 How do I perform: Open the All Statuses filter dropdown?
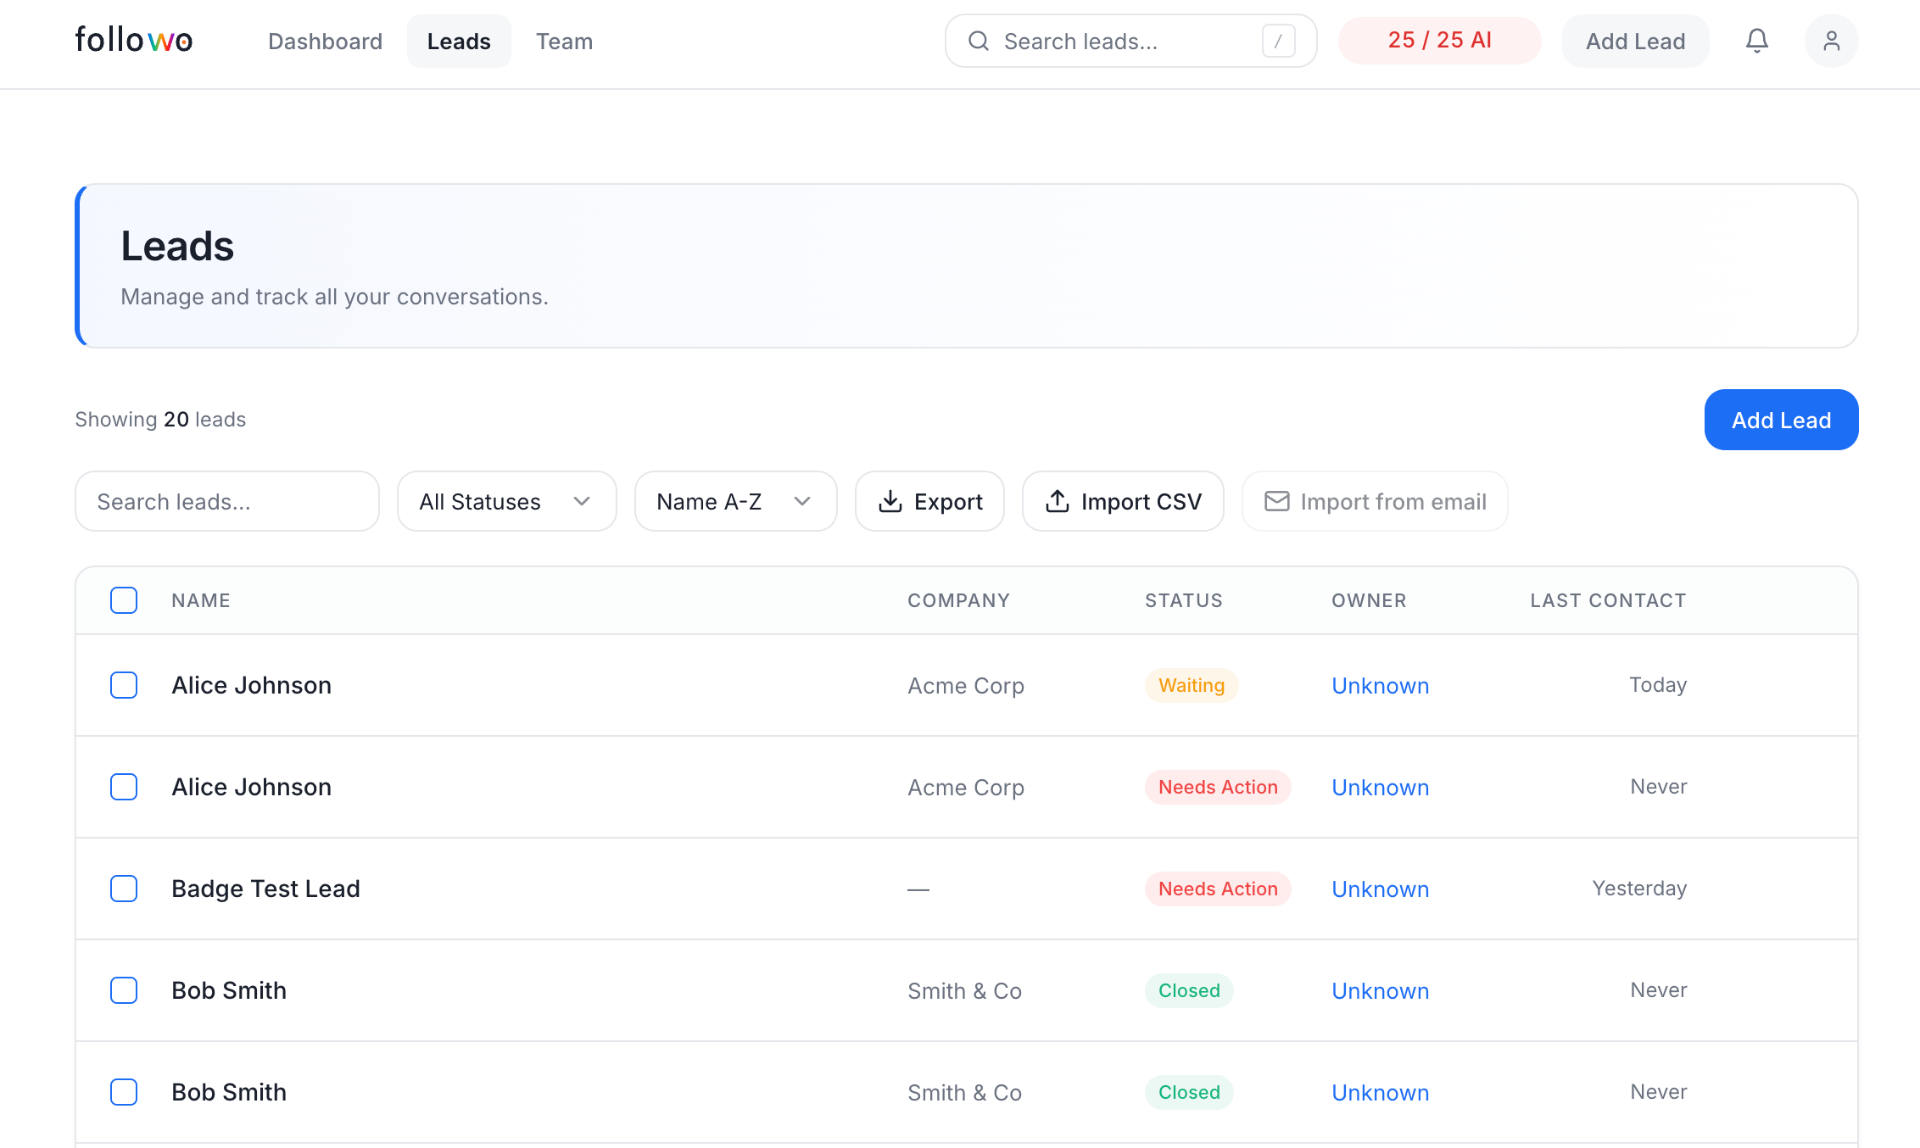click(506, 501)
